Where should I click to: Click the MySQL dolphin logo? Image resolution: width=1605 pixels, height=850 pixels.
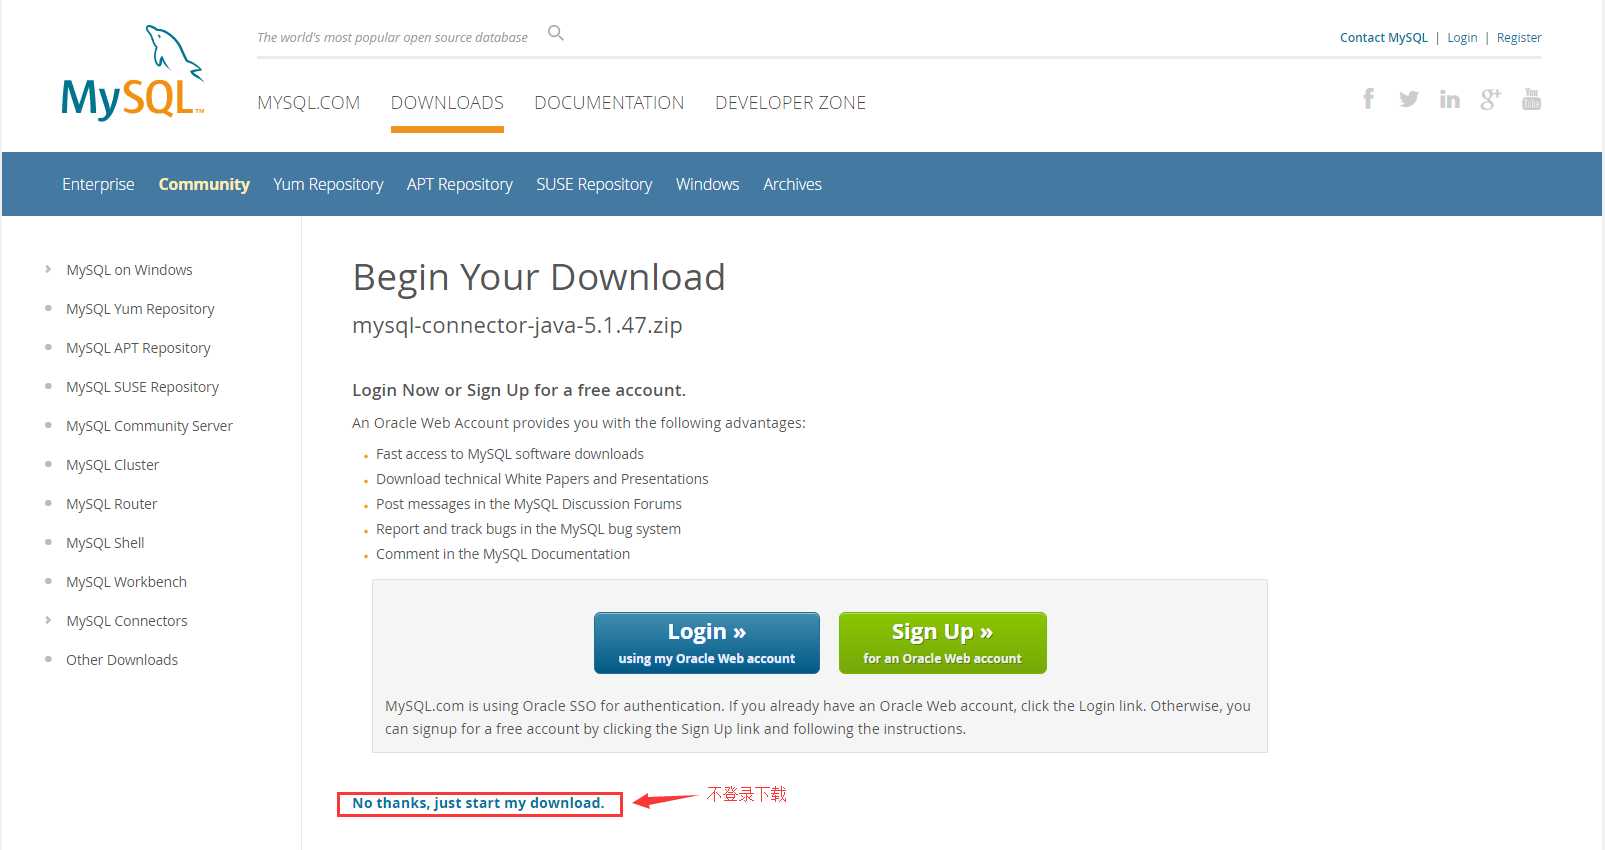click(133, 73)
